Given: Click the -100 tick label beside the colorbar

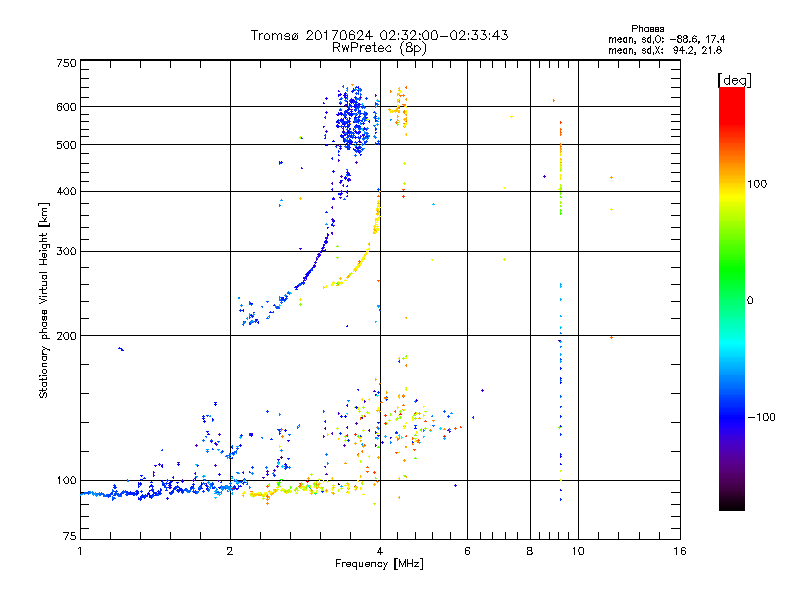Looking at the screenshot, I should [x=760, y=417].
